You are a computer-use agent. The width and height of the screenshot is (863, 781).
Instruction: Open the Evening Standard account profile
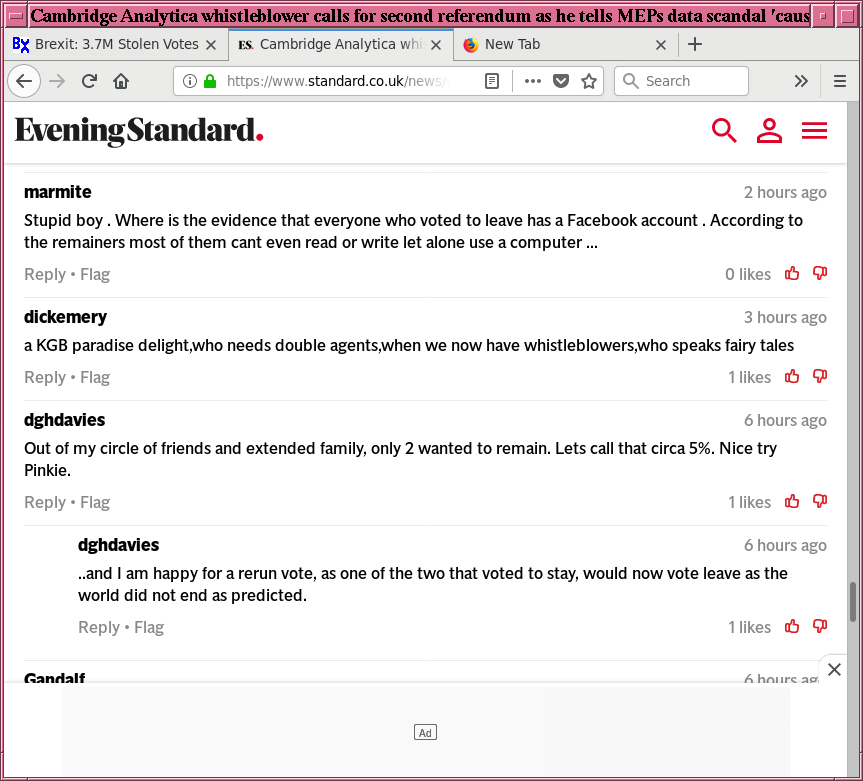pos(769,130)
